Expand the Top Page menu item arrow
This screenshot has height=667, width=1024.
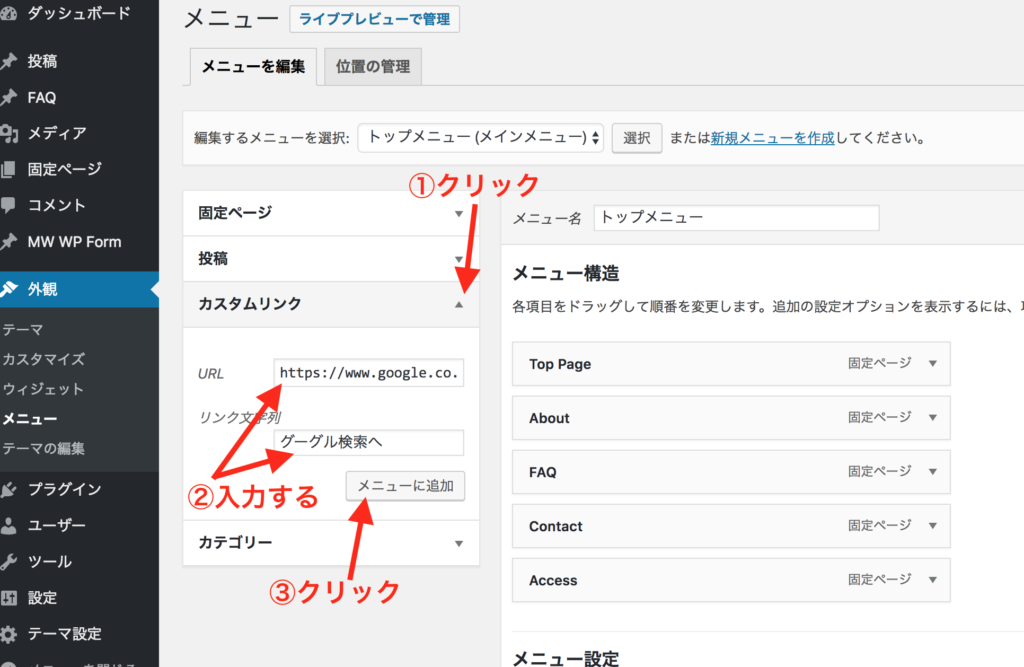click(x=932, y=364)
